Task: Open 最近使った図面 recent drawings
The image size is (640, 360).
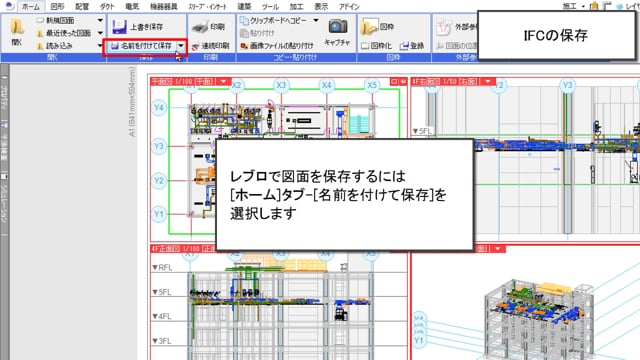Action: (63, 33)
